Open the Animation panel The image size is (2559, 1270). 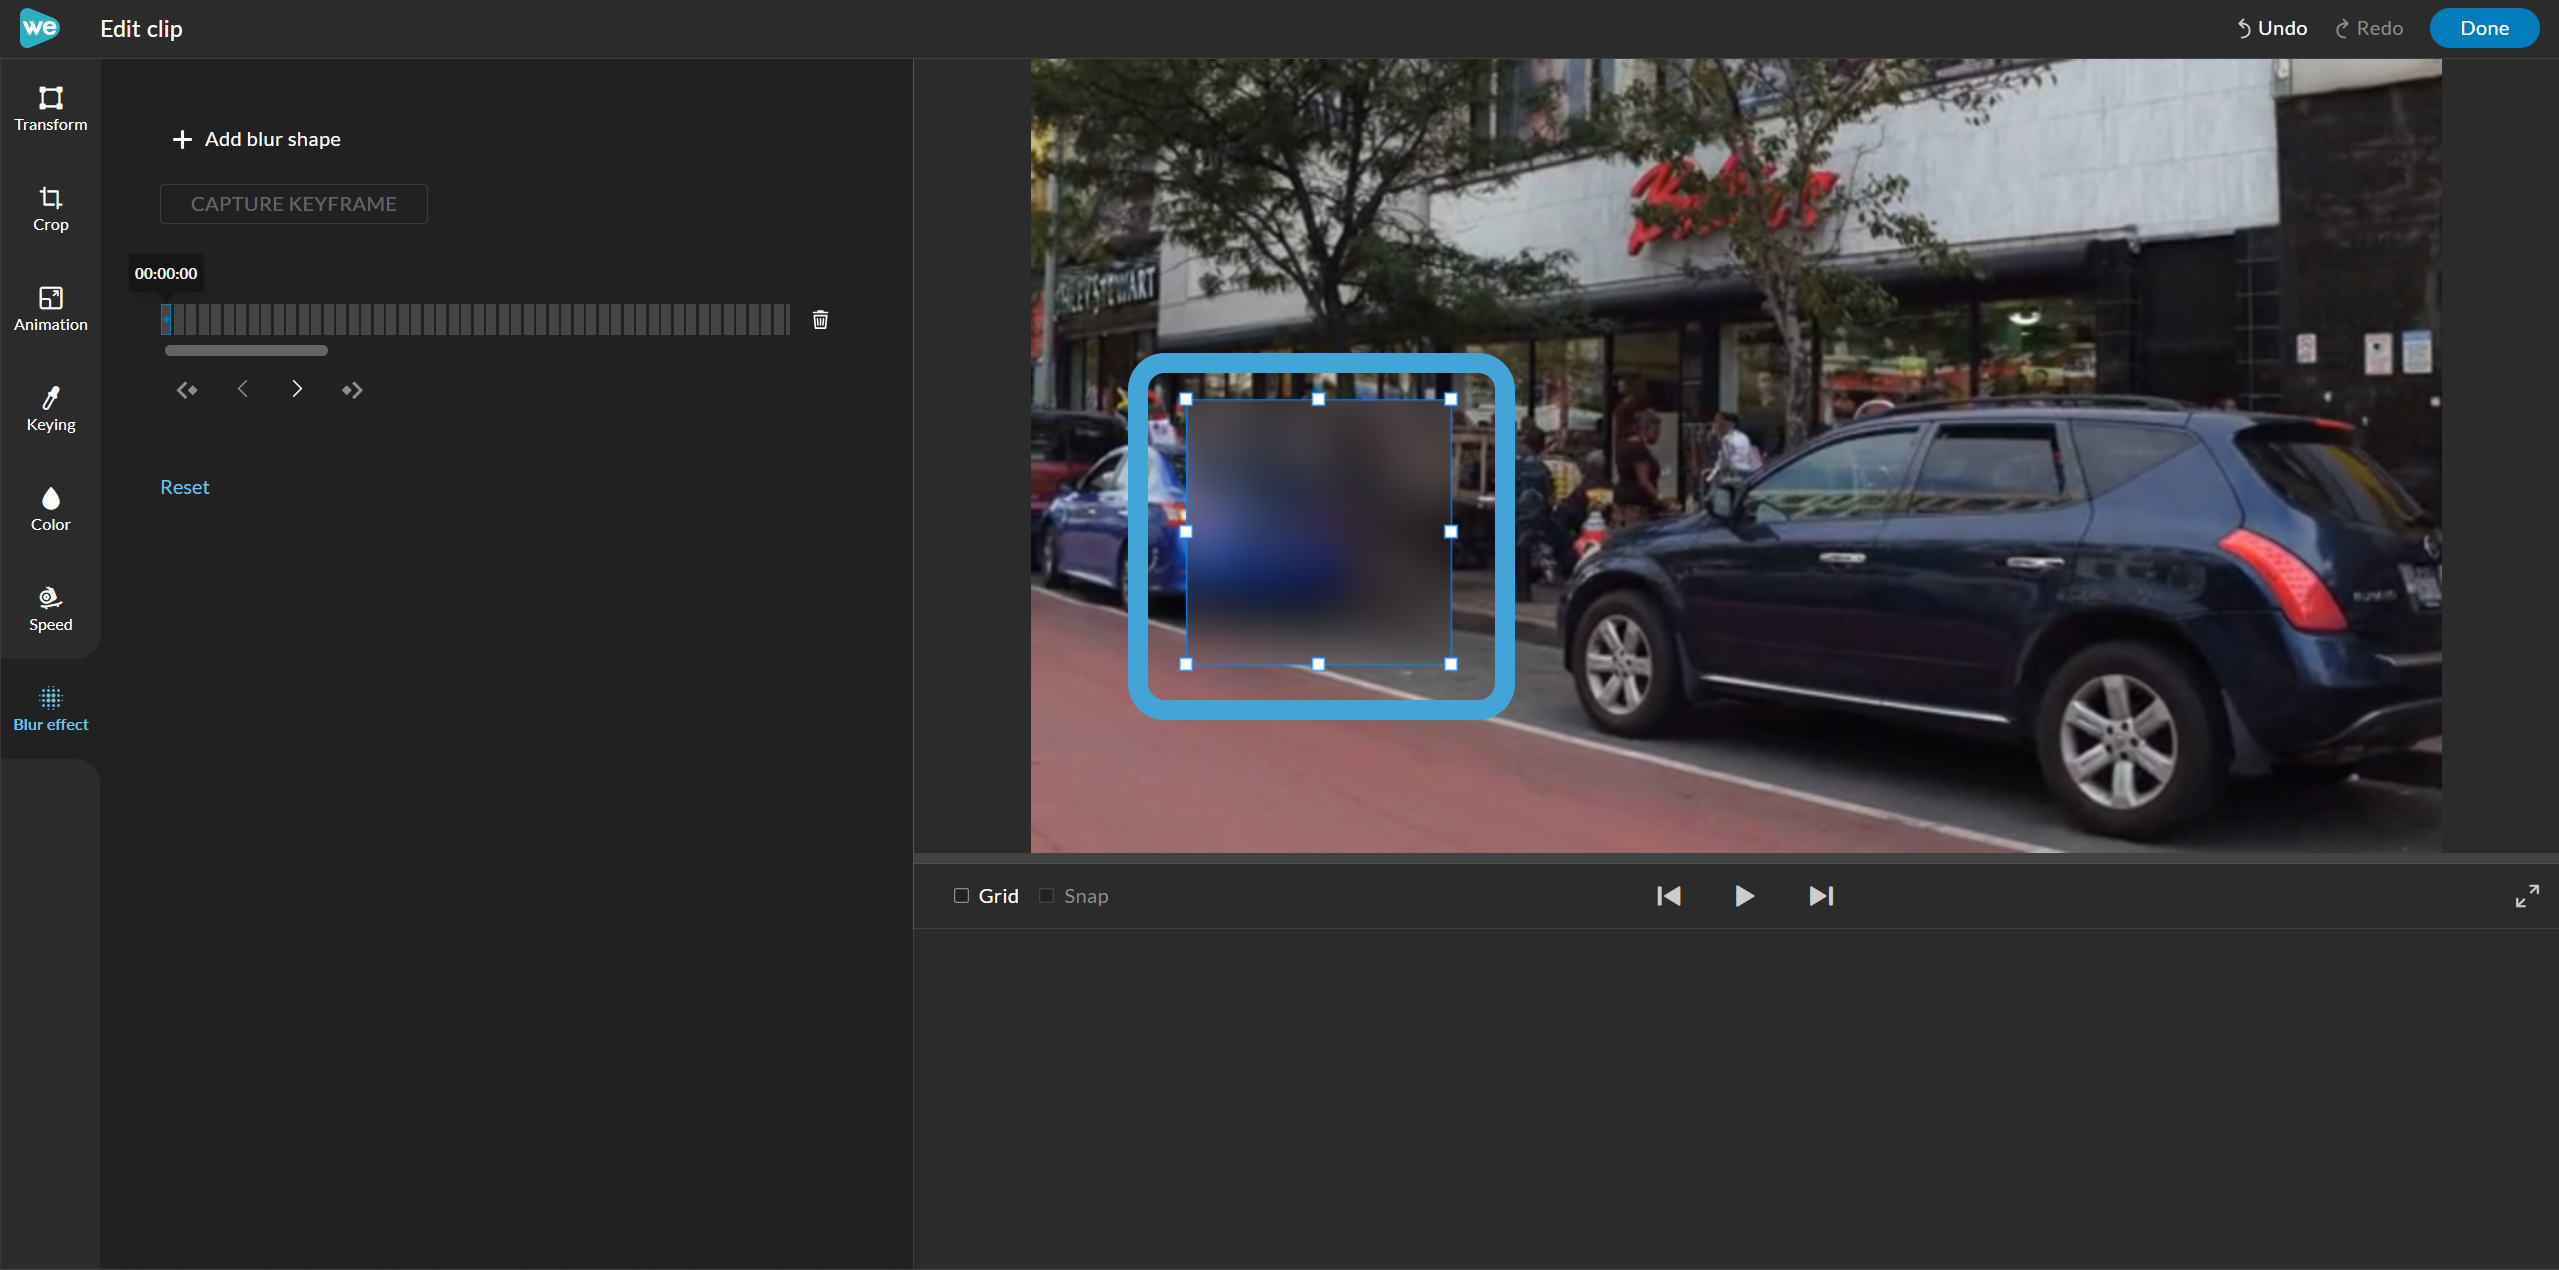[x=50, y=308]
